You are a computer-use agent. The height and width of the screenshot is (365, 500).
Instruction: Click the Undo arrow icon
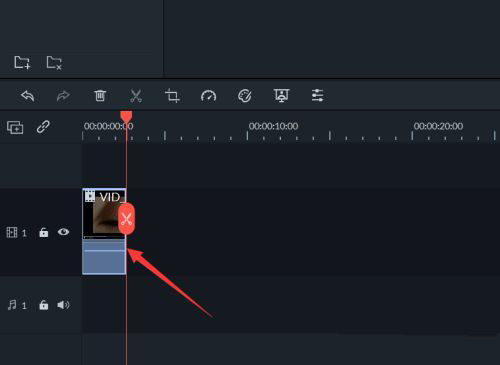point(28,96)
